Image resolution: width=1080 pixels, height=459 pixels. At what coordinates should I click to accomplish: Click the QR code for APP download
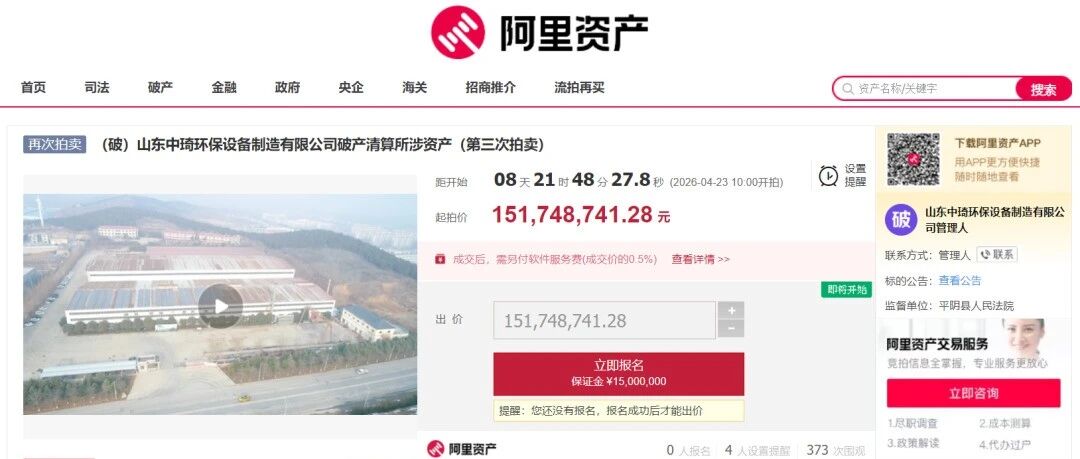point(913,159)
